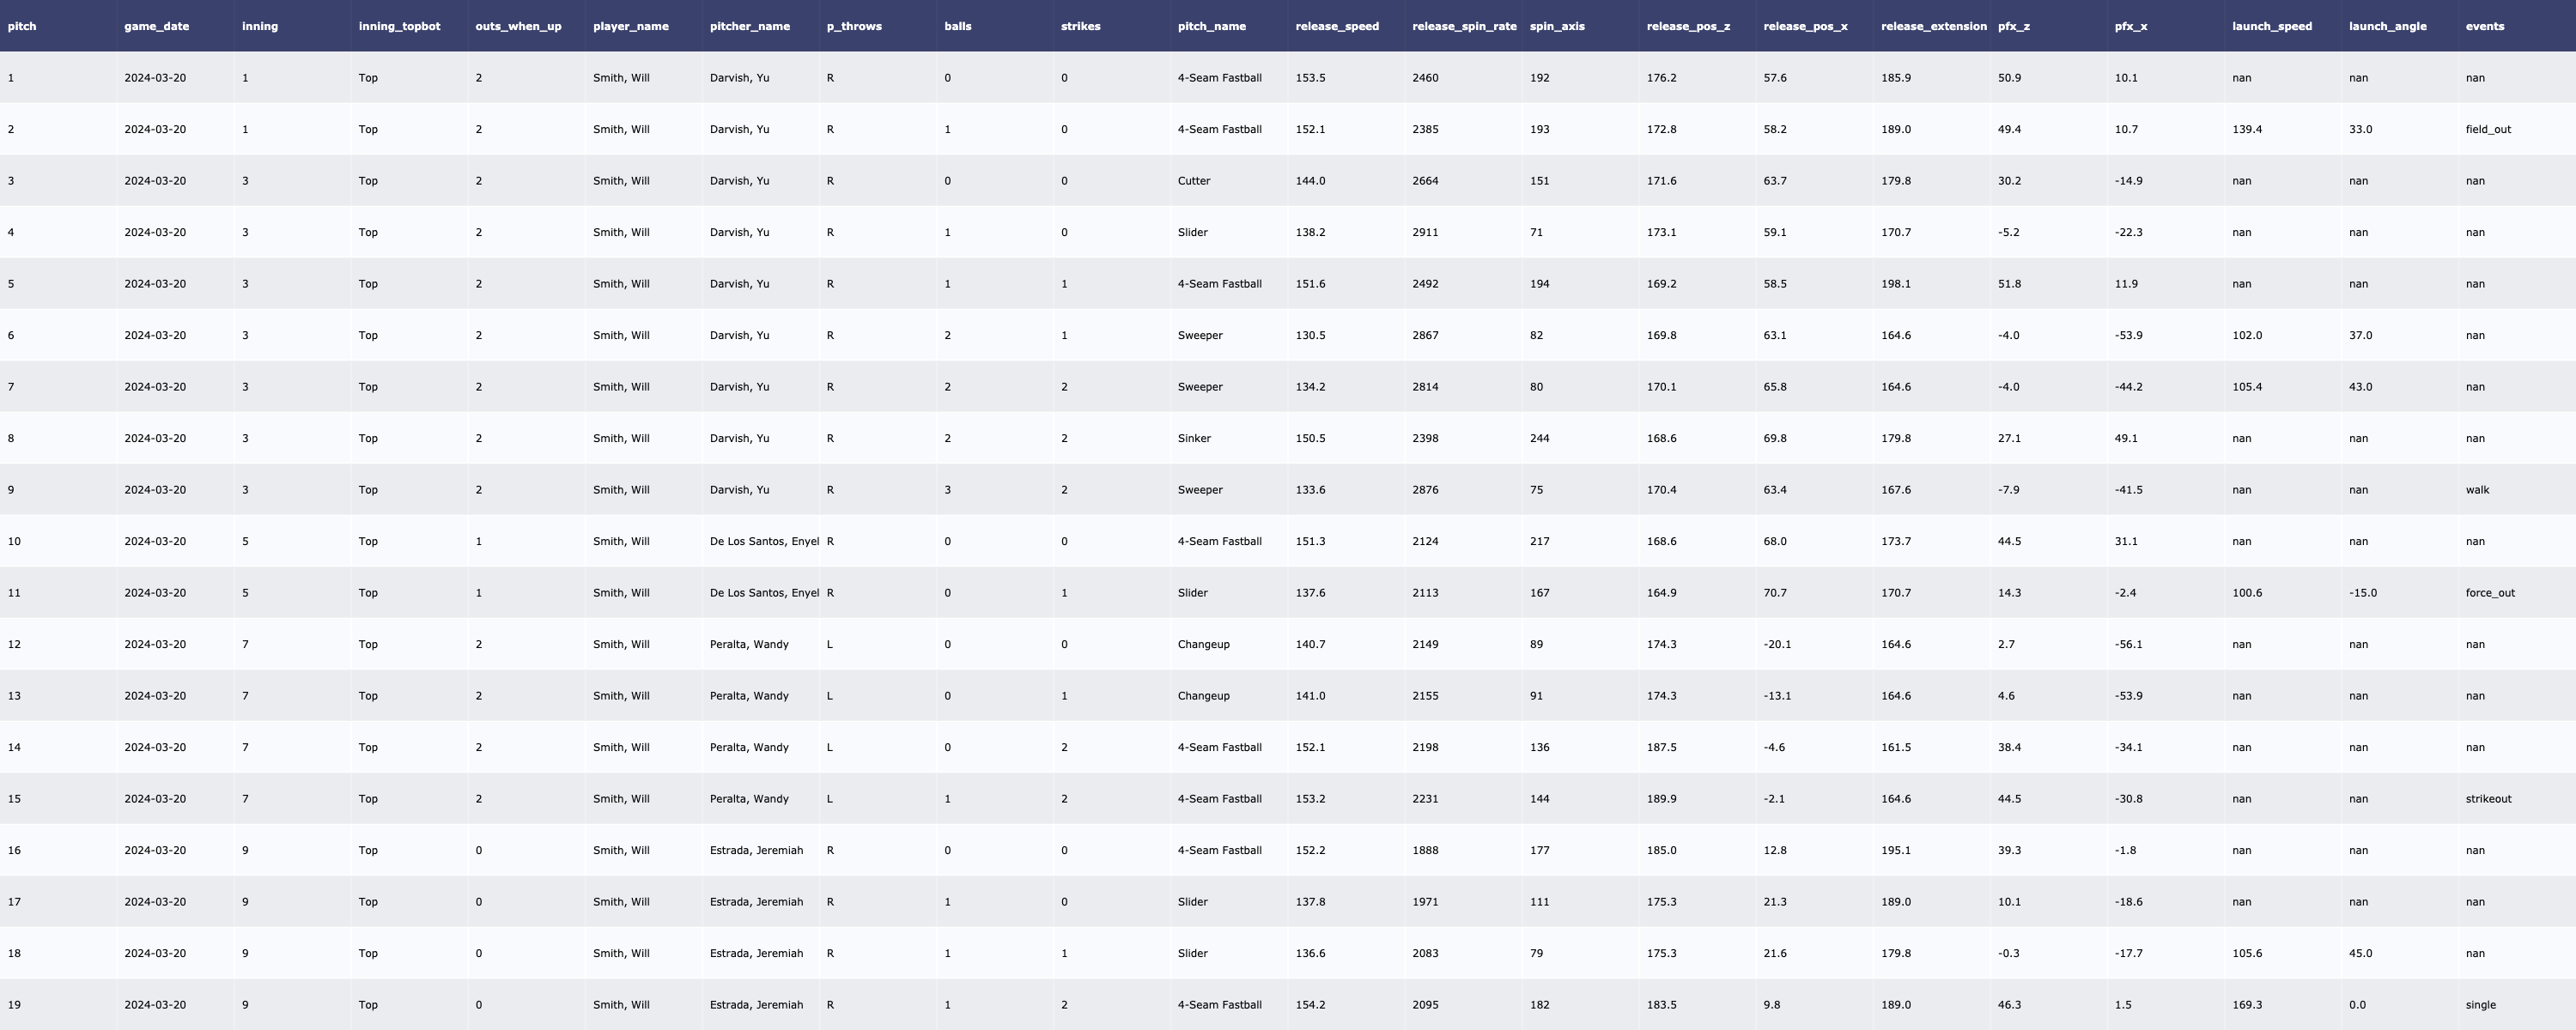Select the strikeout event cell
2576x1030 pixels.
(2487, 799)
